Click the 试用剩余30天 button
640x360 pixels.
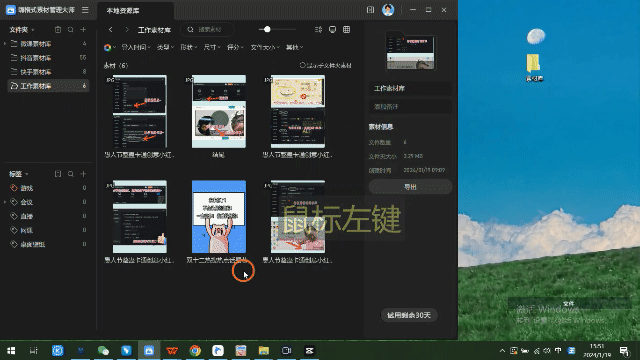(409, 315)
